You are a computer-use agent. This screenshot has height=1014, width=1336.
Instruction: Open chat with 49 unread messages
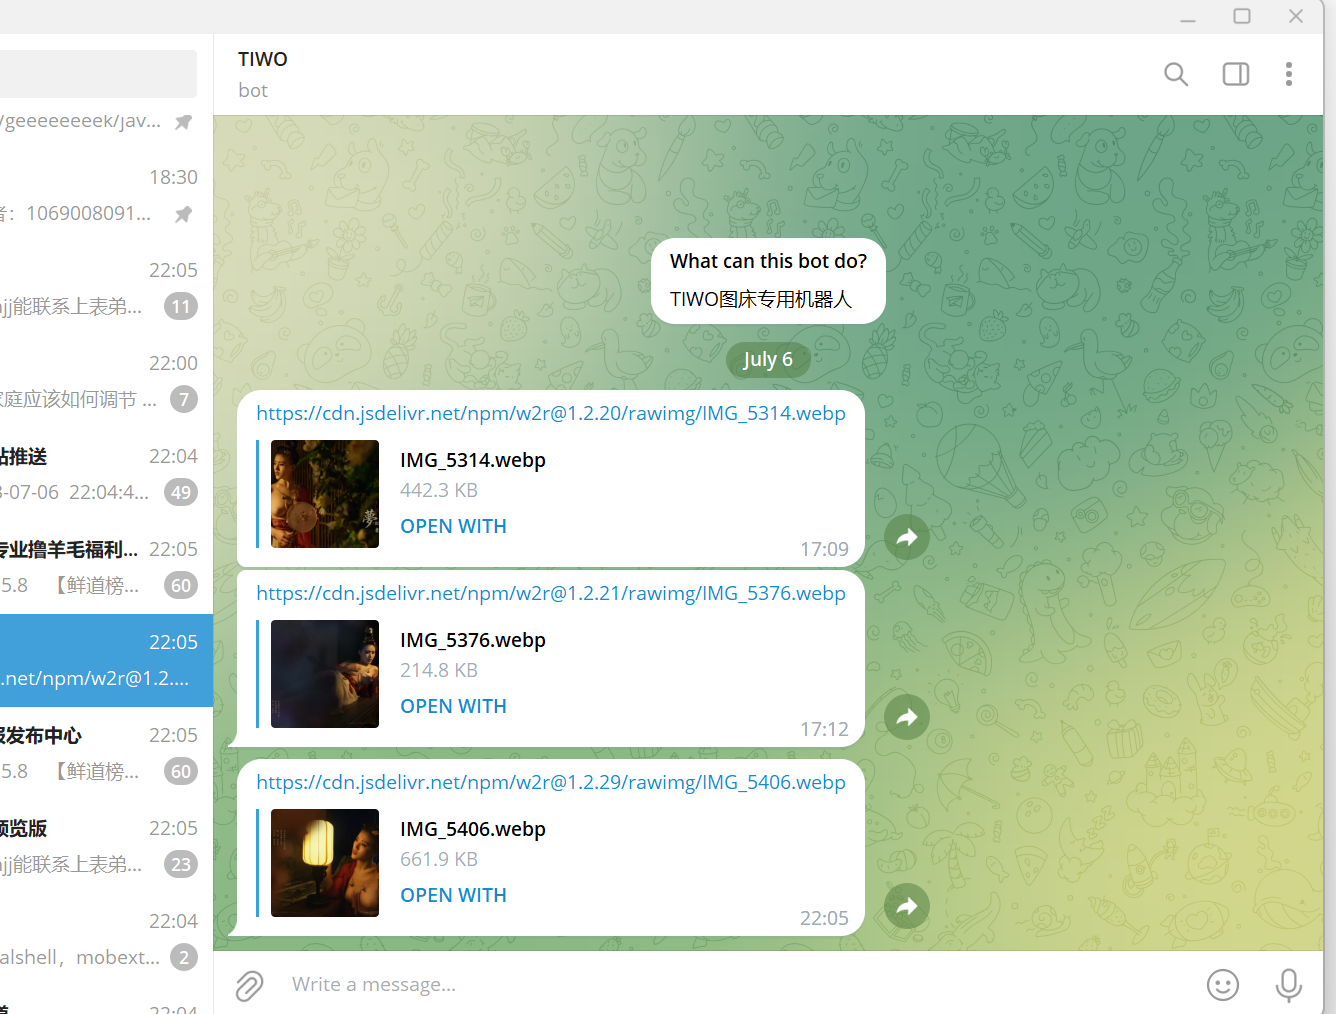(106, 474)
